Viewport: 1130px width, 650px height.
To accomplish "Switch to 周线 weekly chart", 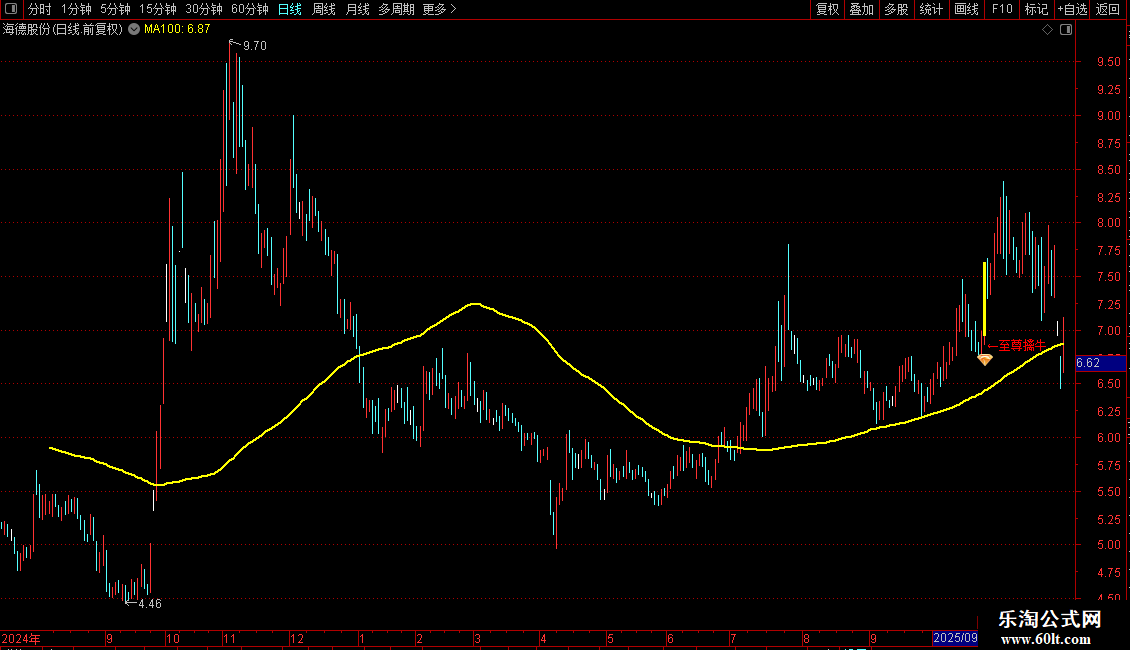I will [x=324, y=9].
